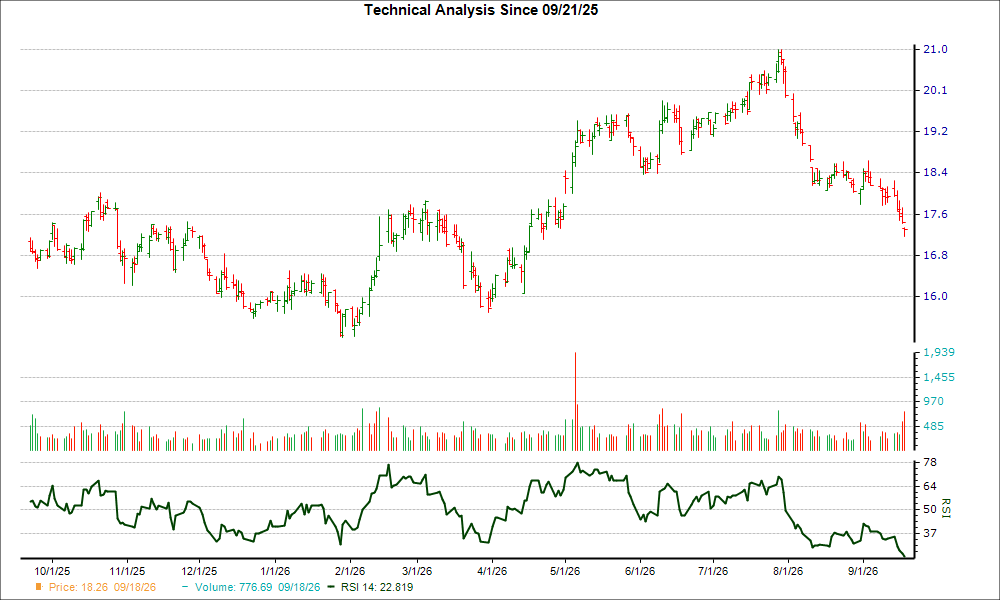The width and height of the screenshot is (1000, 600).
Task: Click the 16.0 price axis label
Action: coord(935,296)
